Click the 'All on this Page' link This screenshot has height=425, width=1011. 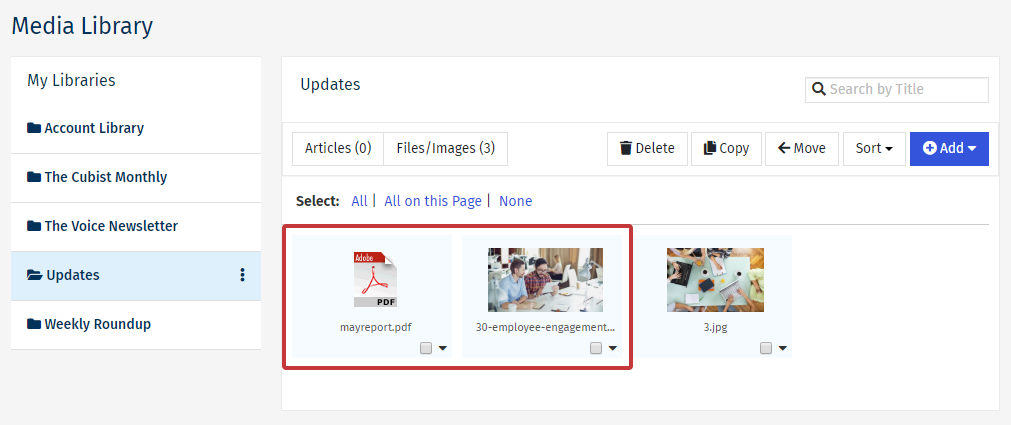[x=433, y=201]
